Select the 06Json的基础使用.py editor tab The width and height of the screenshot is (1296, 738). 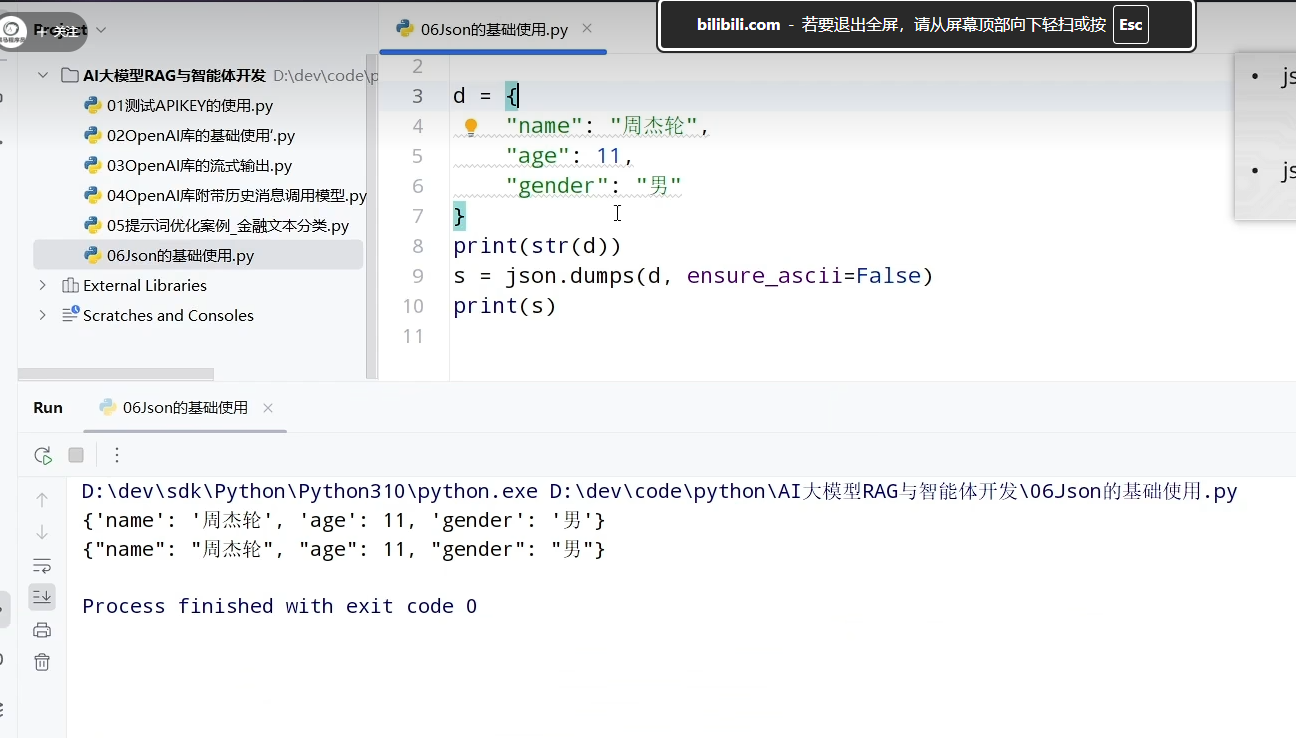click(493, 29)
